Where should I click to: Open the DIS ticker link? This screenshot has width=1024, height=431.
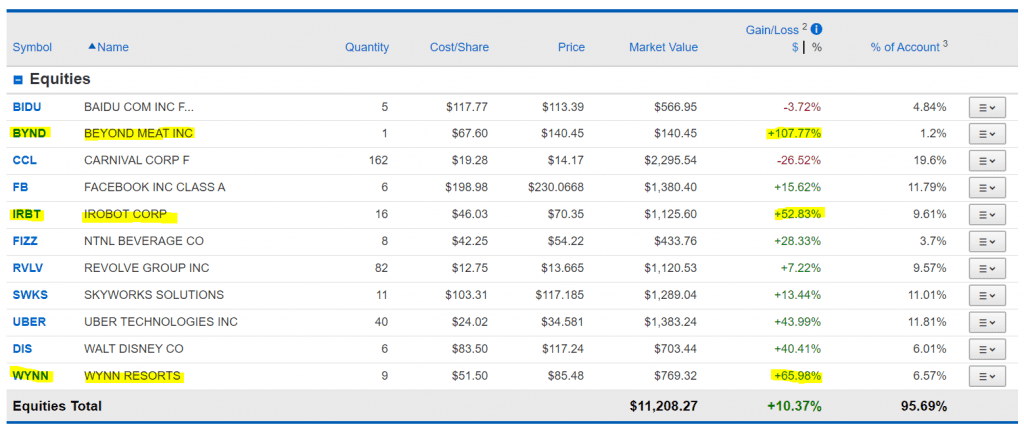tap(23, 349)
